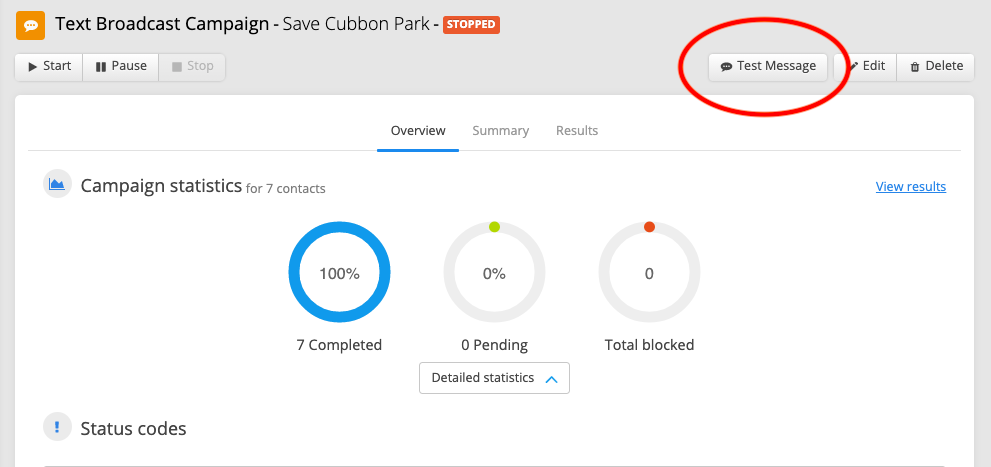
Task: Click the 100% completed progress ring
Action: (x=339, y=273)
